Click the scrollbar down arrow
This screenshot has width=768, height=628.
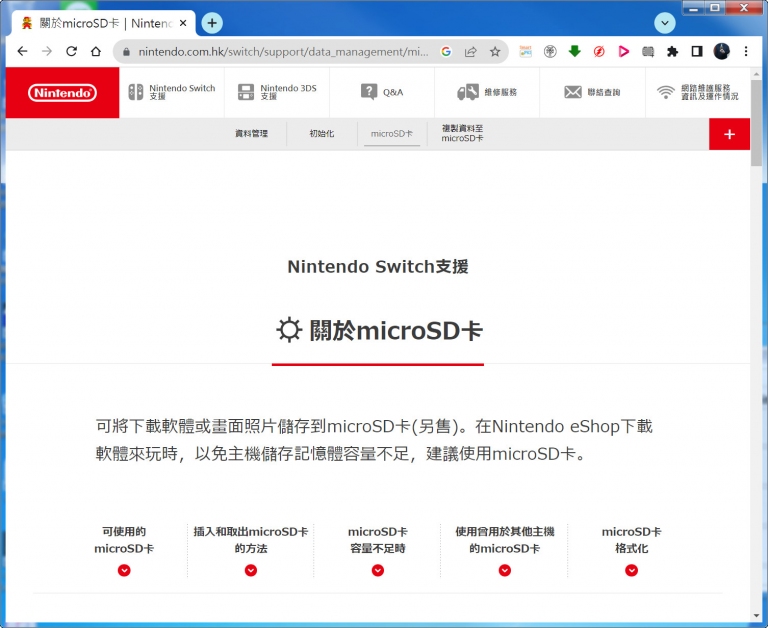[x=757, y=616]
